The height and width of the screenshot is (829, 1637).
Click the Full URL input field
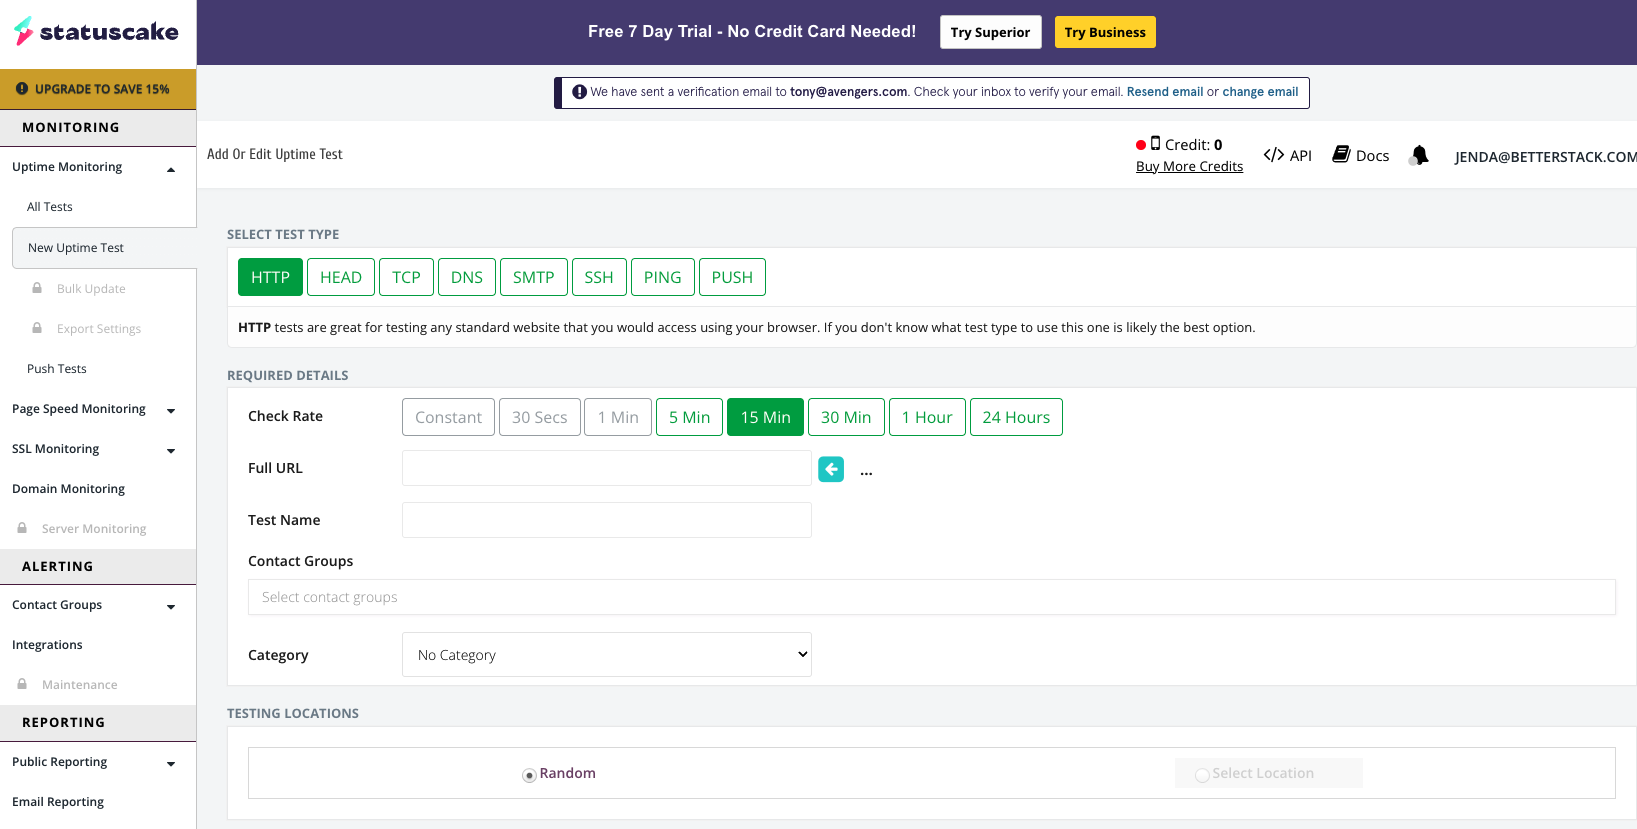pyautogui.click(x=606, y=468)
